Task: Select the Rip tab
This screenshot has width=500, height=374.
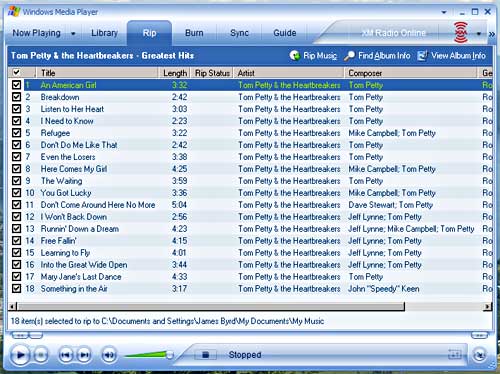Action: point(149,33)
